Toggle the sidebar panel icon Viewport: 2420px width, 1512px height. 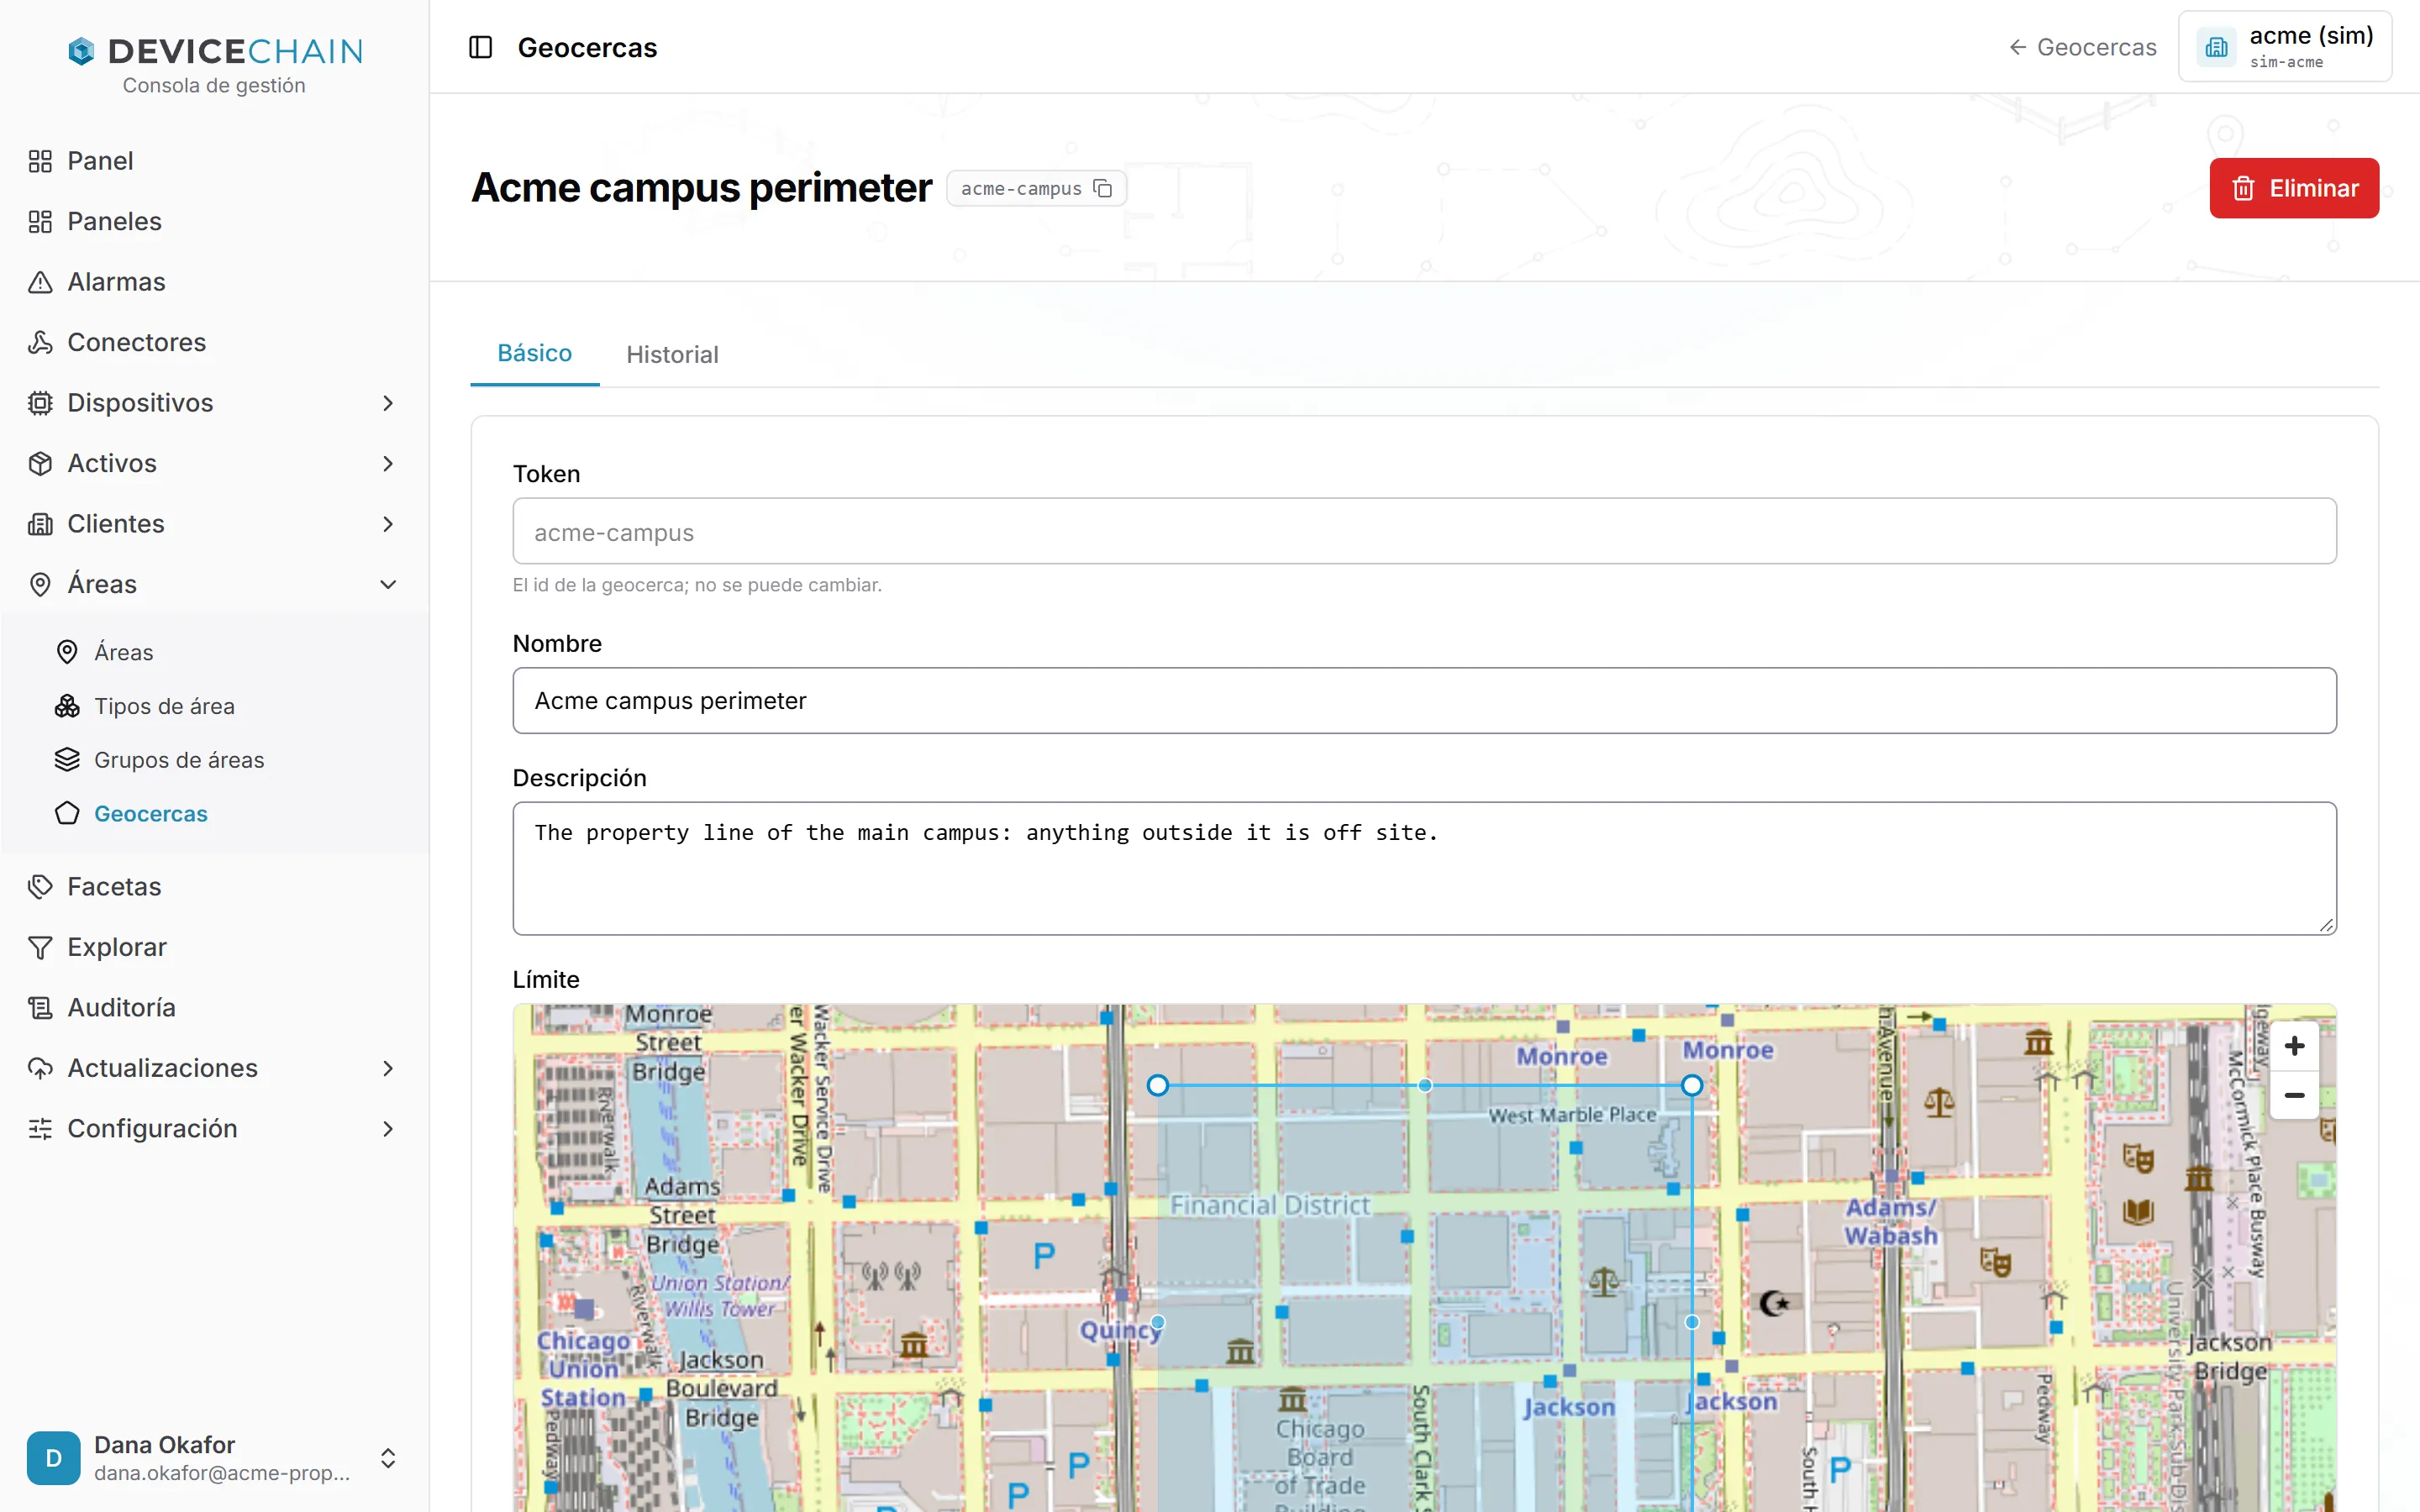(480, 47)
